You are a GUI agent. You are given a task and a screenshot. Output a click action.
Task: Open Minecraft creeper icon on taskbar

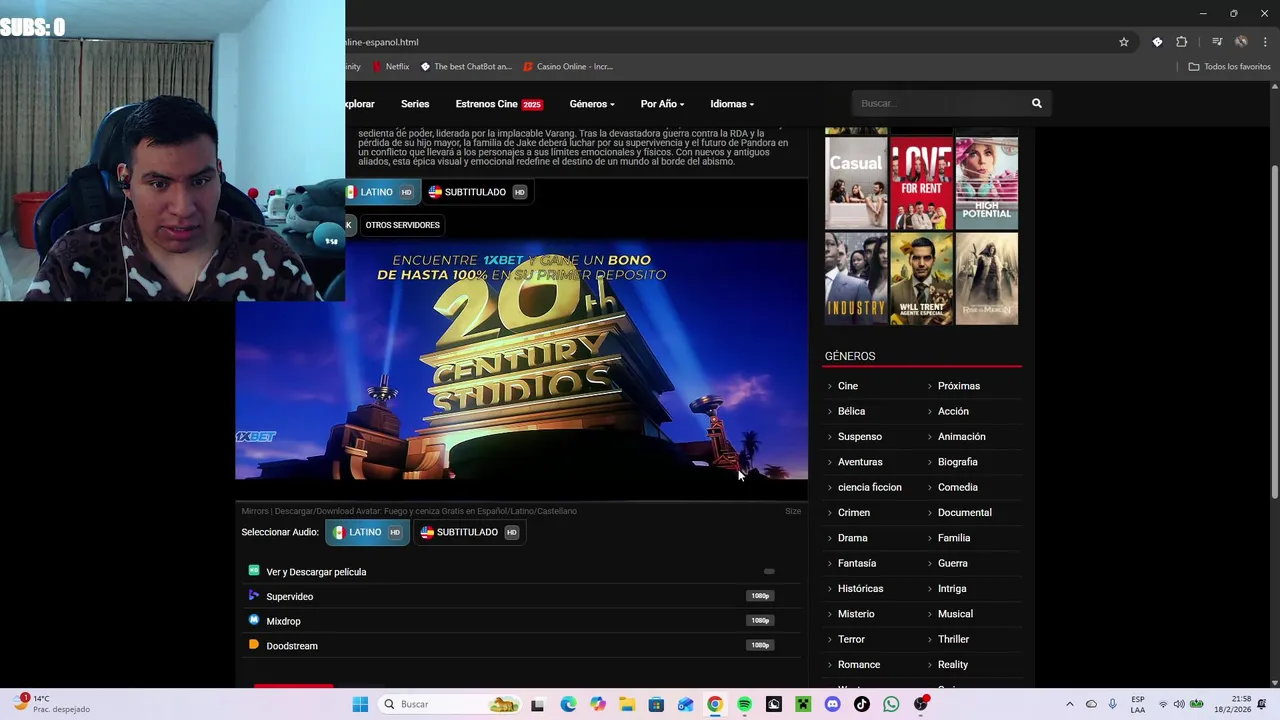tap(803, 704)
